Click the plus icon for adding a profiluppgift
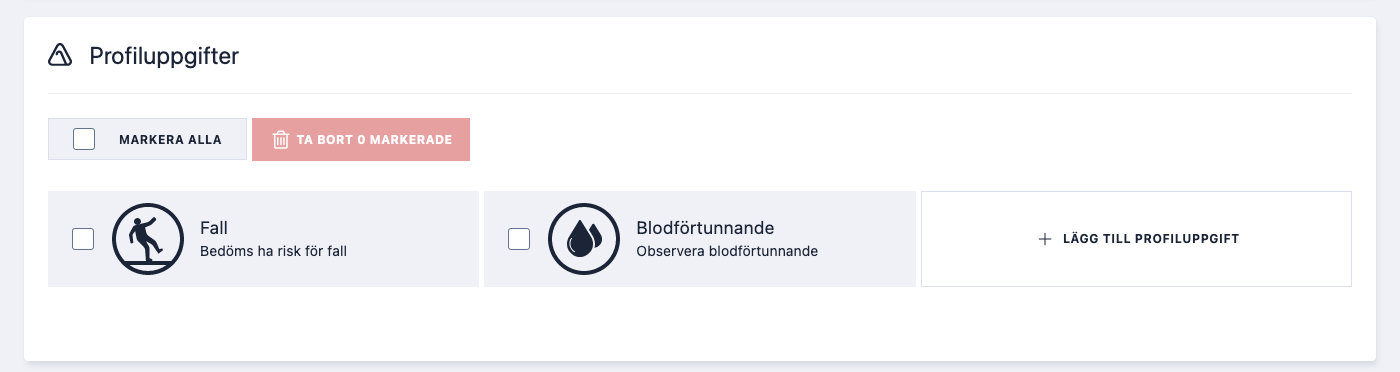 [1045, 239]
